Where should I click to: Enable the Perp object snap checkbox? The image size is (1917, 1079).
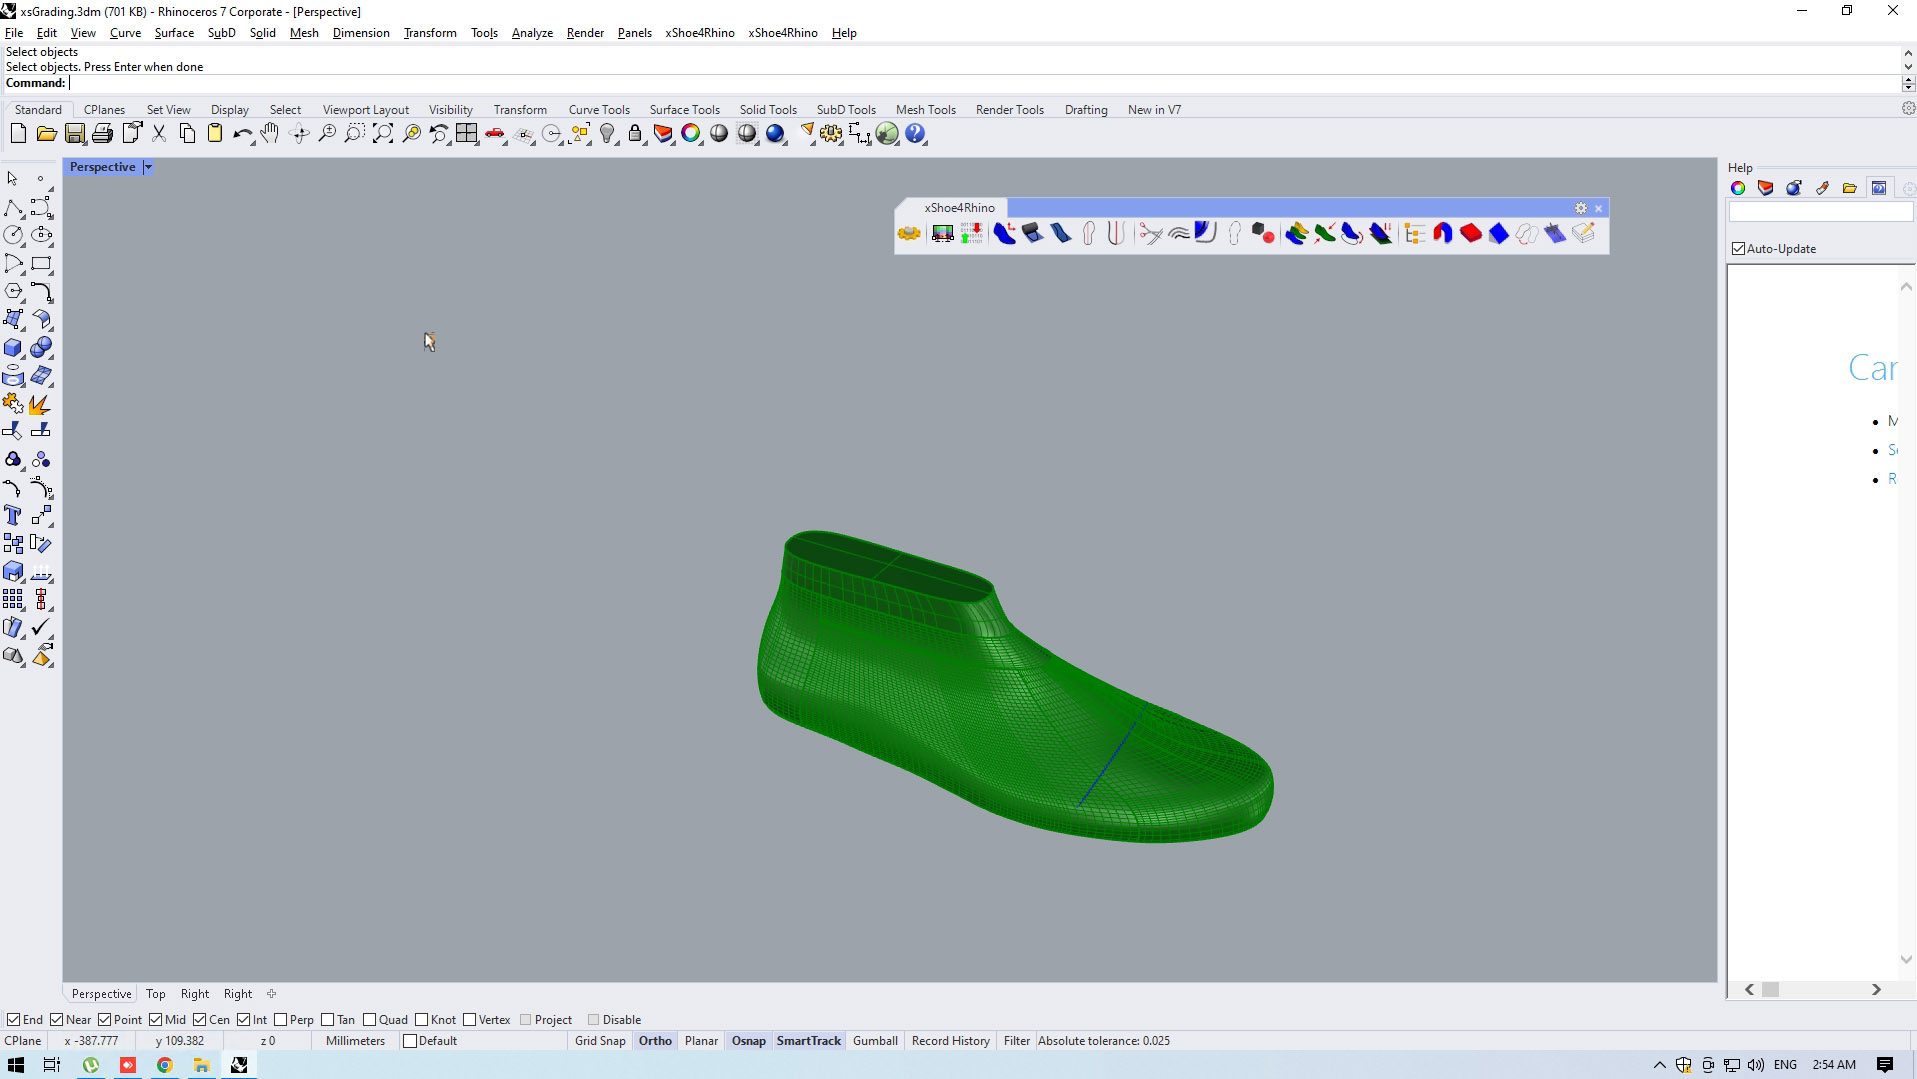pos(281,1020)
